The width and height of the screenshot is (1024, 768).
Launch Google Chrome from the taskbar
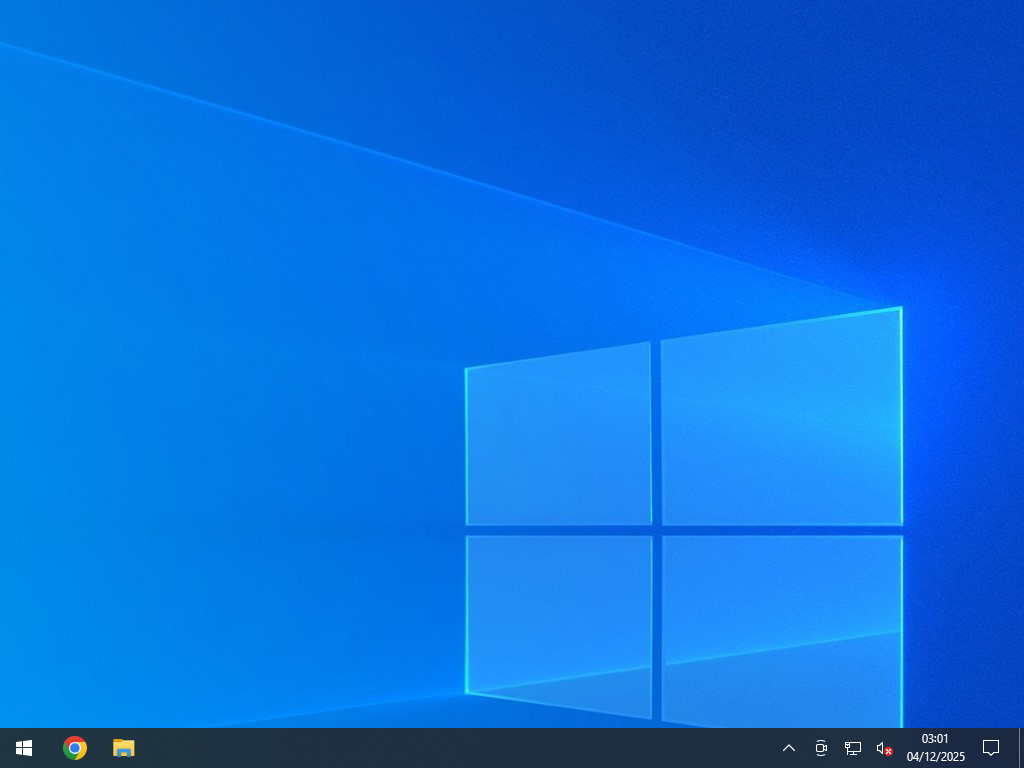coord(75,748)
